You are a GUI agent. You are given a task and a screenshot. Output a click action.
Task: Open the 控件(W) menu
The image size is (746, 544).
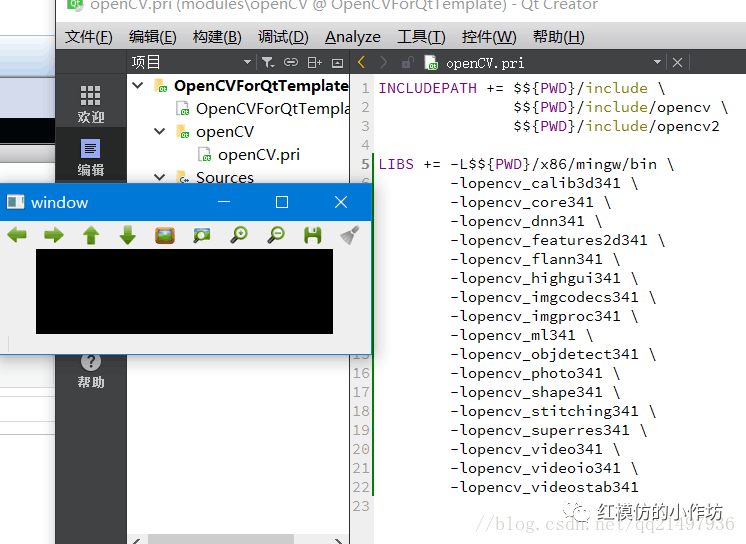coord(489,37)
